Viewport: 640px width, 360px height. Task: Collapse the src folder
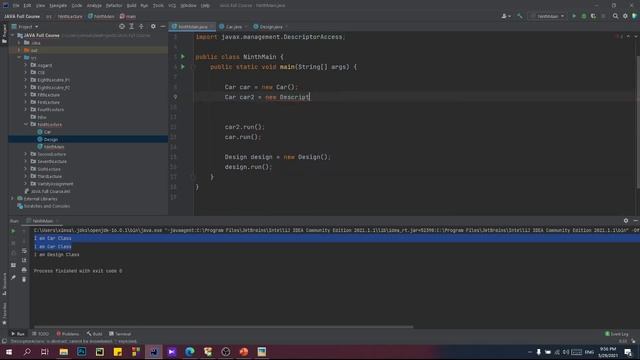pyautogui.click(x=19, y=58)
